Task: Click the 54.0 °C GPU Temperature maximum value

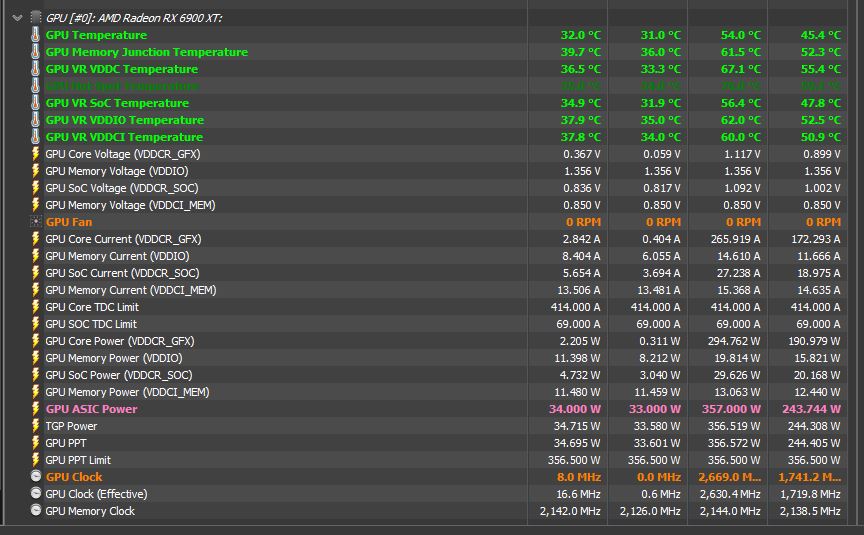Action: coord(740,35)
